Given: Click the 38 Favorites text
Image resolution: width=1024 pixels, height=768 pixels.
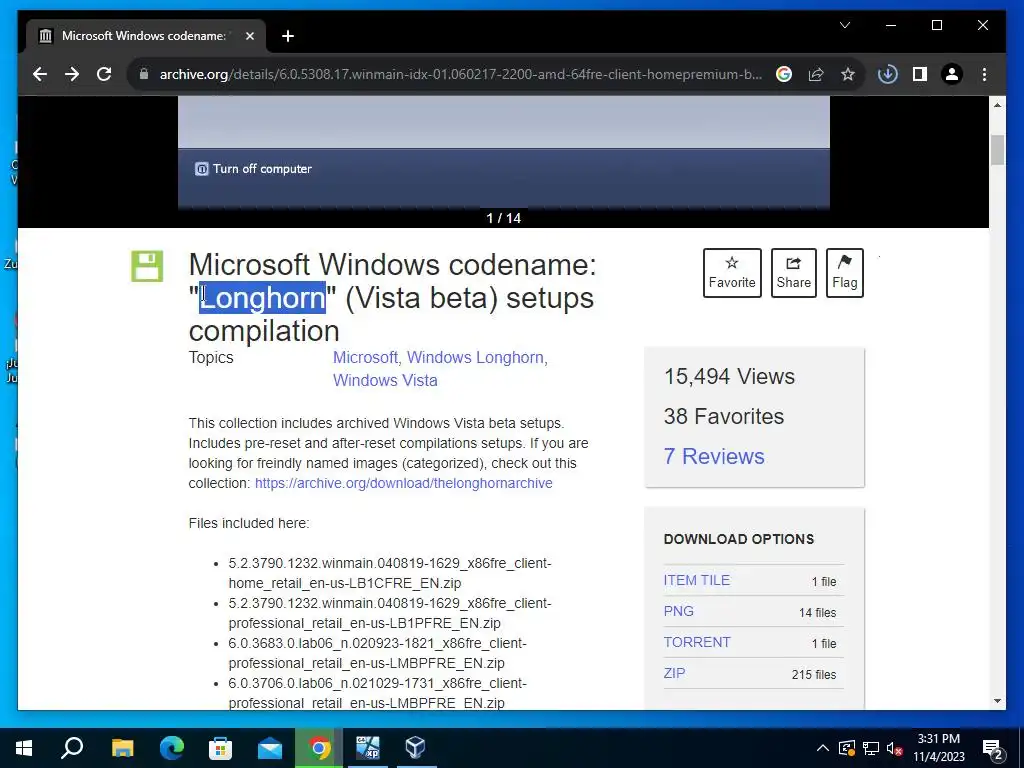Looking at the screenshot, I should [724, 417].
